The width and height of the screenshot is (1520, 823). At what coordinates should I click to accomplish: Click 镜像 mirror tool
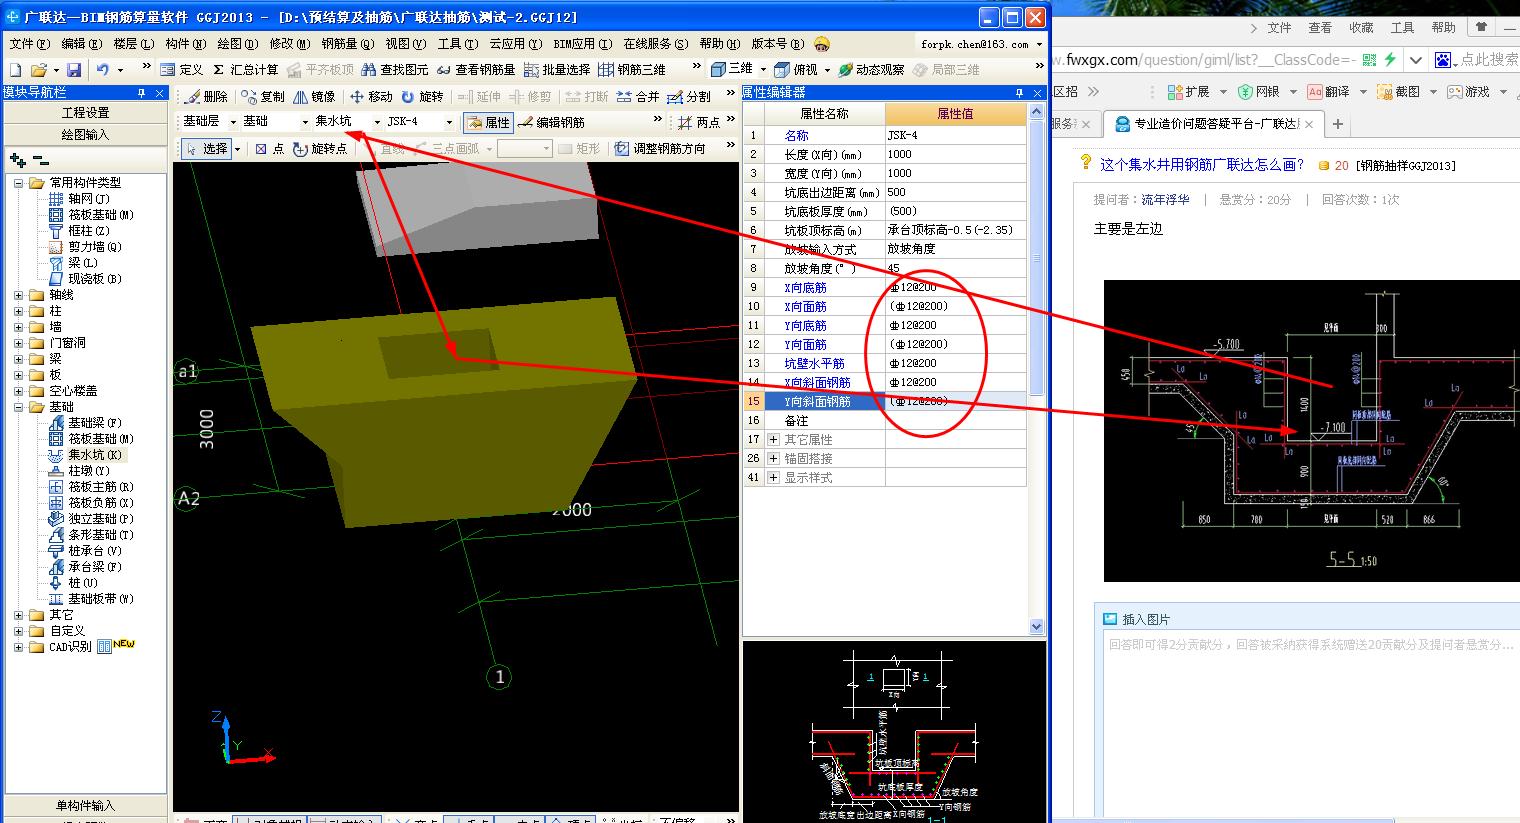tap(314, 97)
